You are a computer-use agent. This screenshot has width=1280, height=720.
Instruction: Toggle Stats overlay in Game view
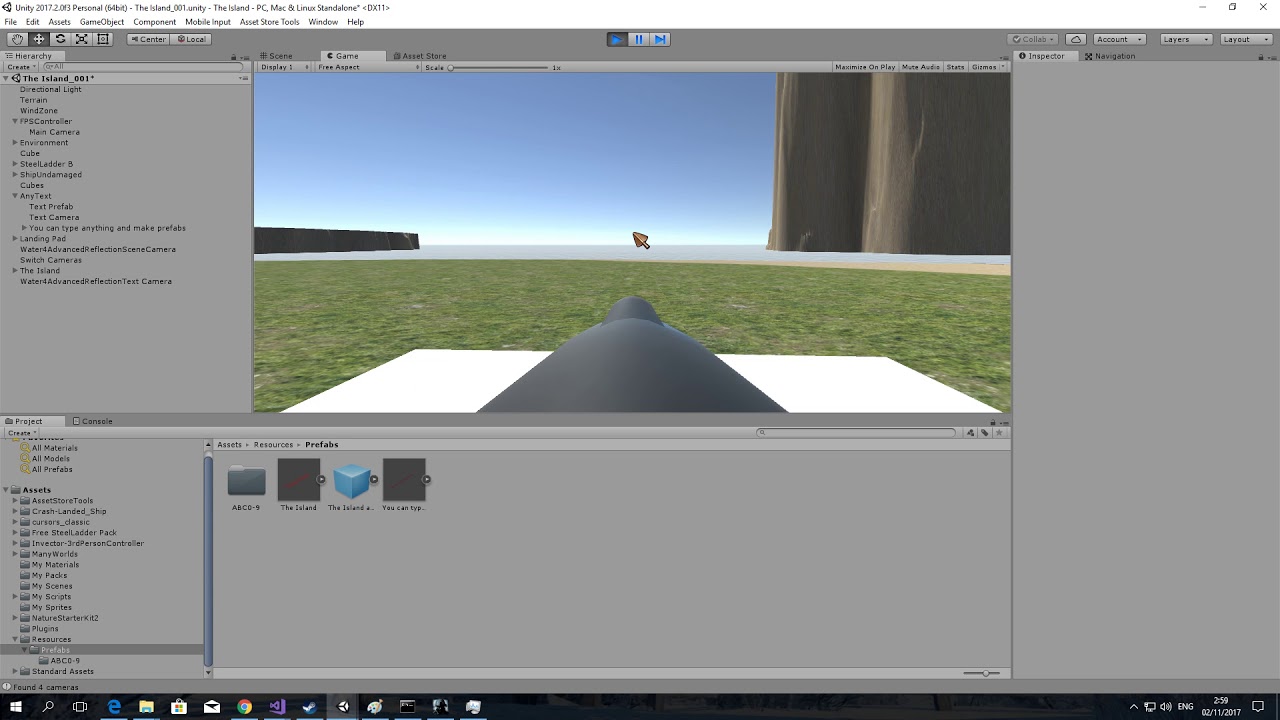[955, 67]
